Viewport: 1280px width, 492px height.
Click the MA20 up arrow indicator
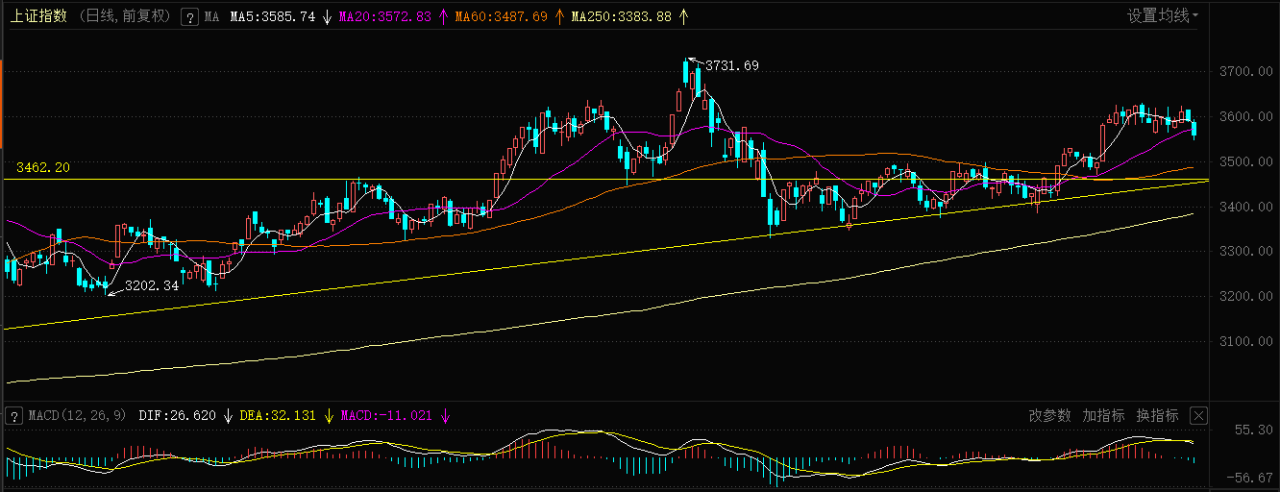coord(443,17)
